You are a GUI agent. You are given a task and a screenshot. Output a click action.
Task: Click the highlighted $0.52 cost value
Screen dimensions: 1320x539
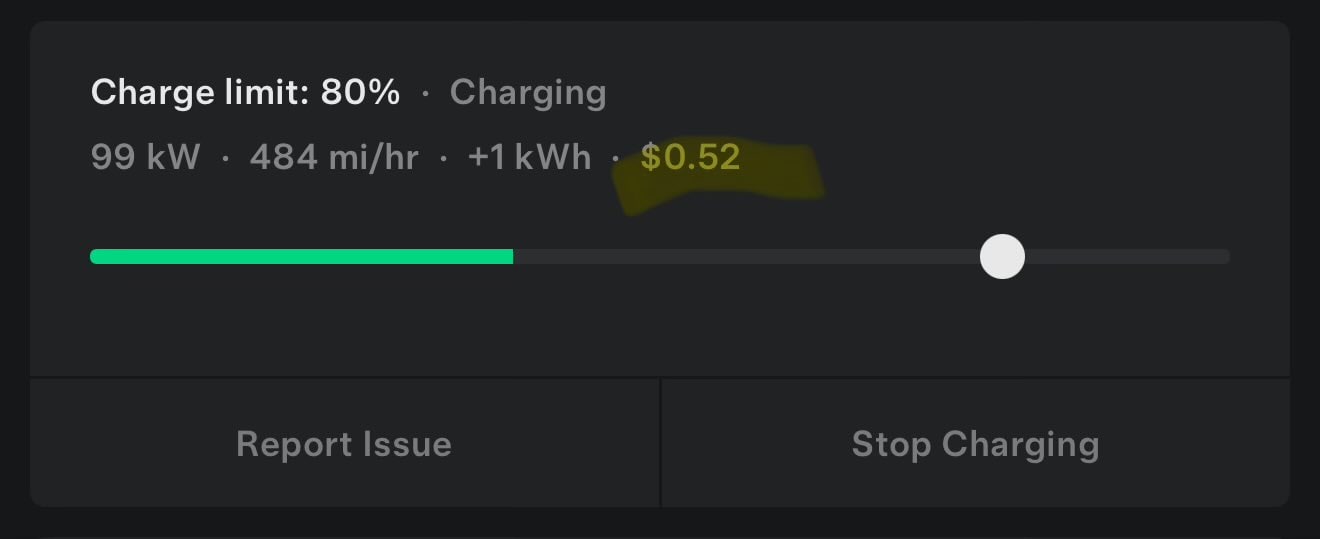(690, 157)
